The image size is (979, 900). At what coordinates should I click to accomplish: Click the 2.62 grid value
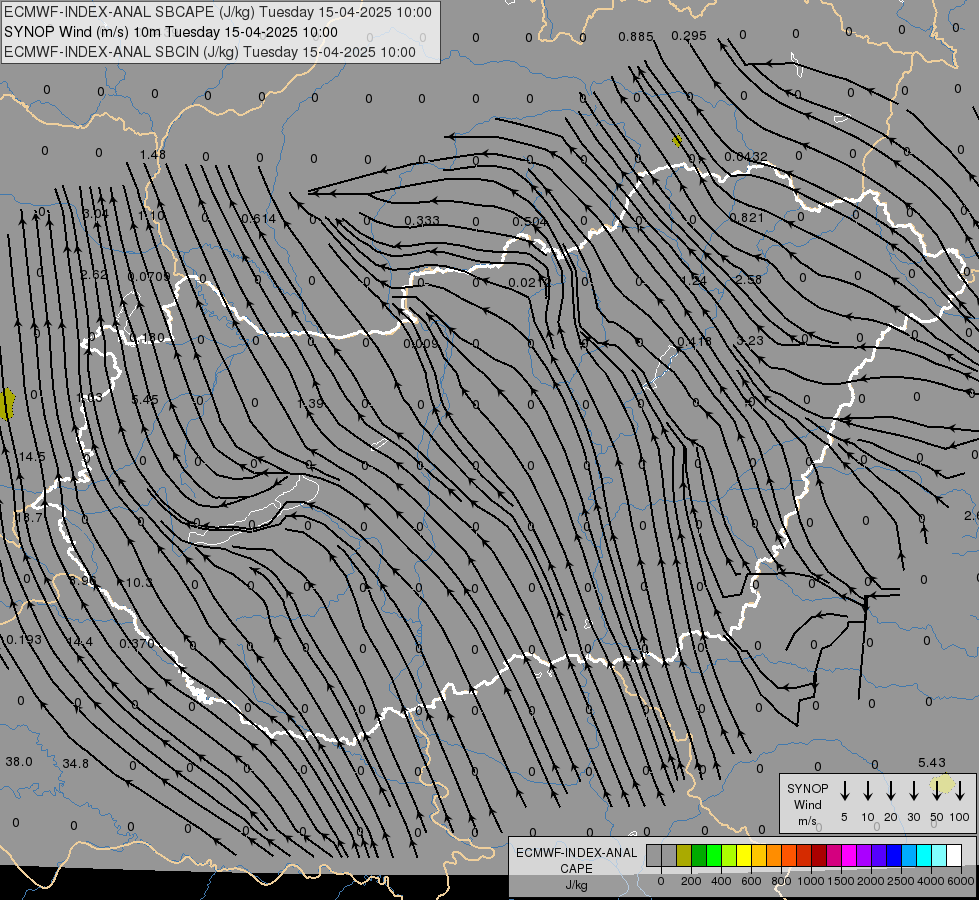click(x=94, y=275)
